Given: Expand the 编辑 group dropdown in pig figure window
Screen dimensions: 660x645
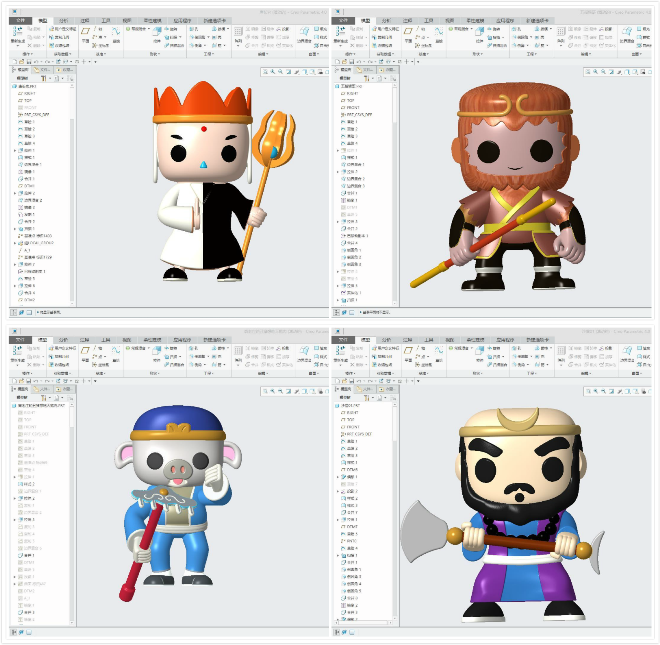Looking at the screenshot, I should click(x=263, y=373).
